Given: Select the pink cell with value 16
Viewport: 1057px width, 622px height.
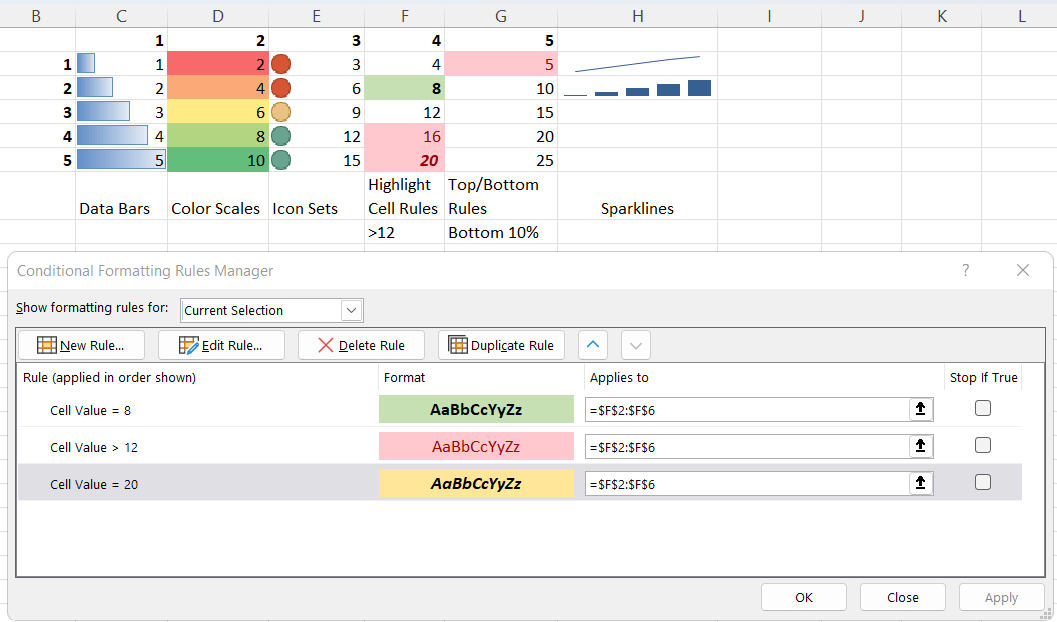Looking at the screenshot, I should pos(404,137).
